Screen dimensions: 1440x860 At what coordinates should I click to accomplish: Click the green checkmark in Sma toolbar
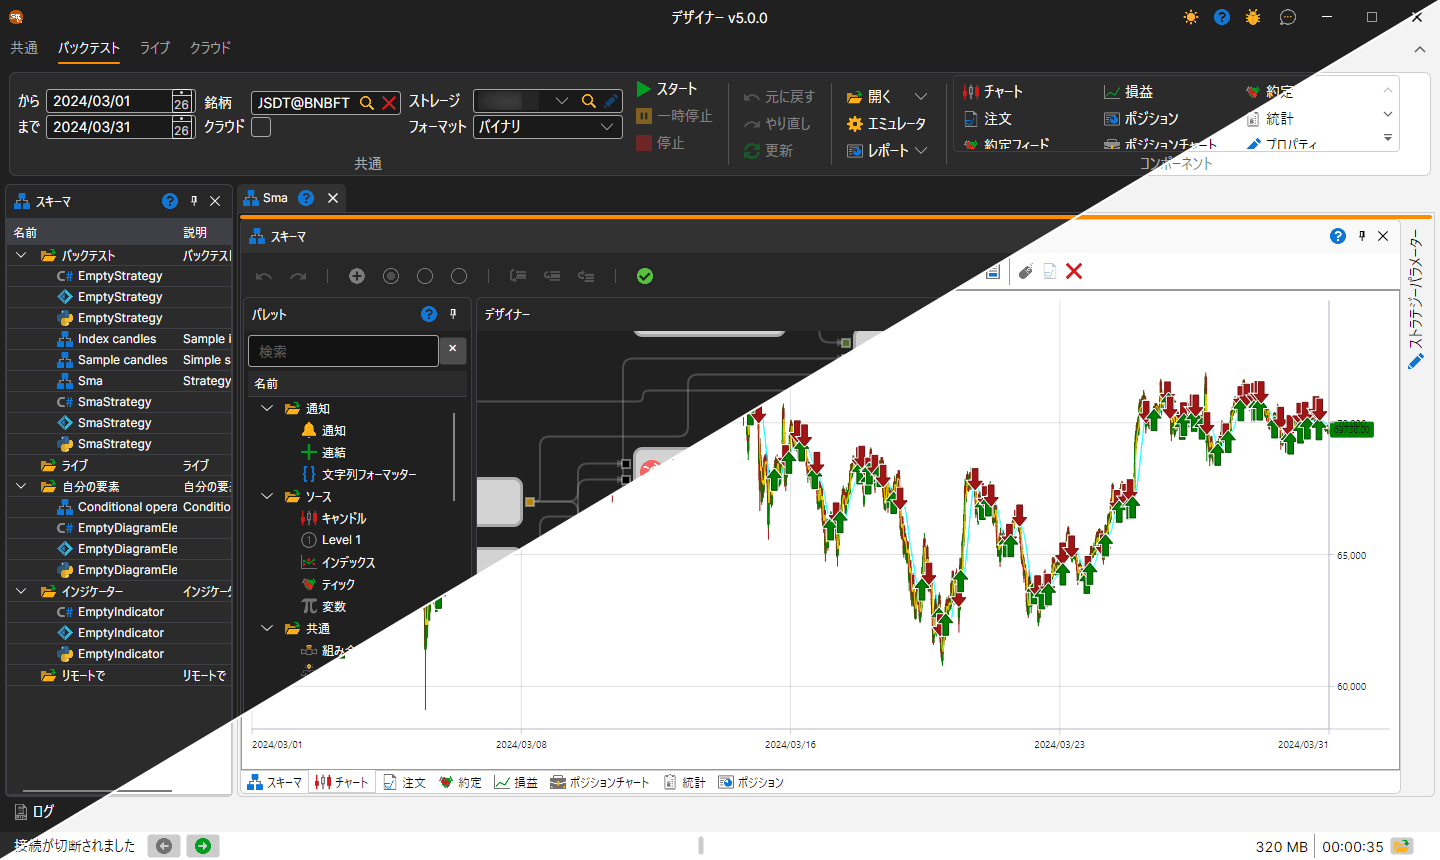click(x=645, y=276)
